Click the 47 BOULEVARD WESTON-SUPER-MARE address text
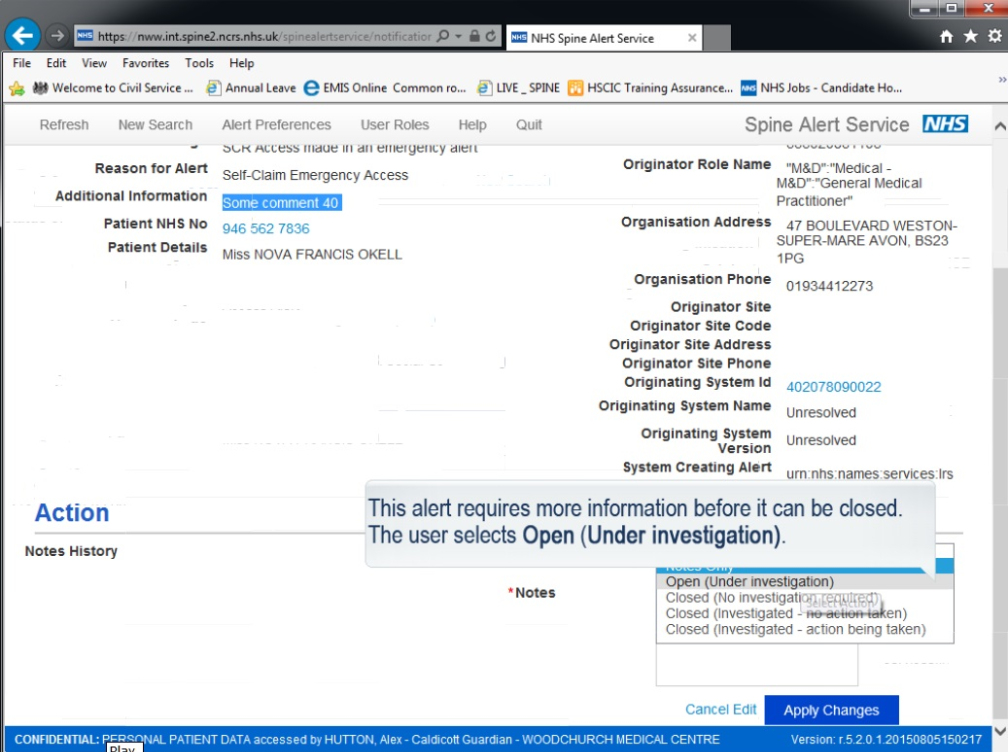This screenshot has width=1008, height=752. point(866,242)
